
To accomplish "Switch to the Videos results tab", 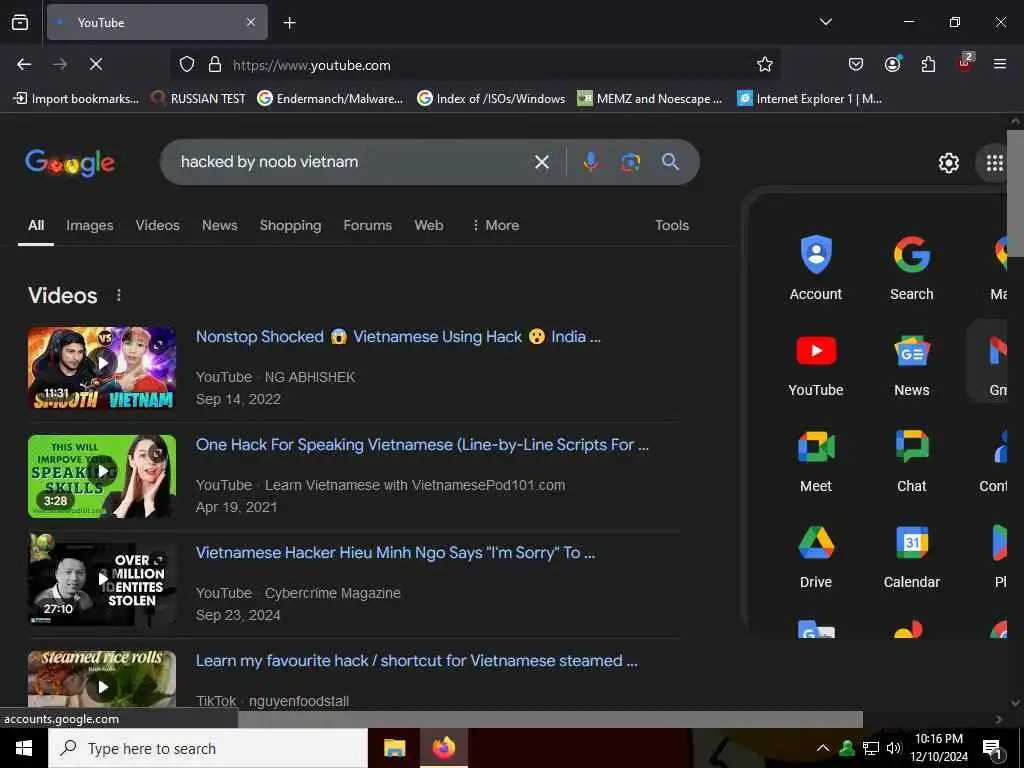I will coord(157,225).
